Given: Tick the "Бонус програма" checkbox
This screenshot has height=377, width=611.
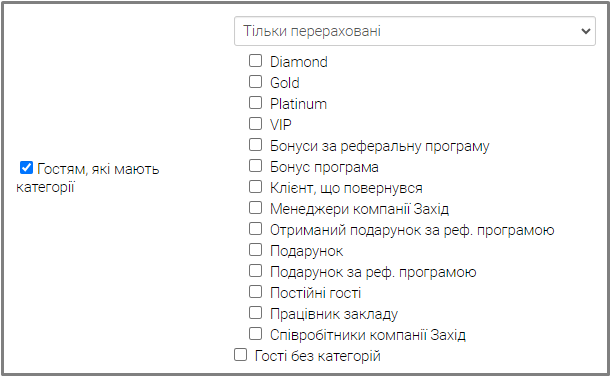Looking at the screenshot, I should pyautogui.click(x=255, y=166).
